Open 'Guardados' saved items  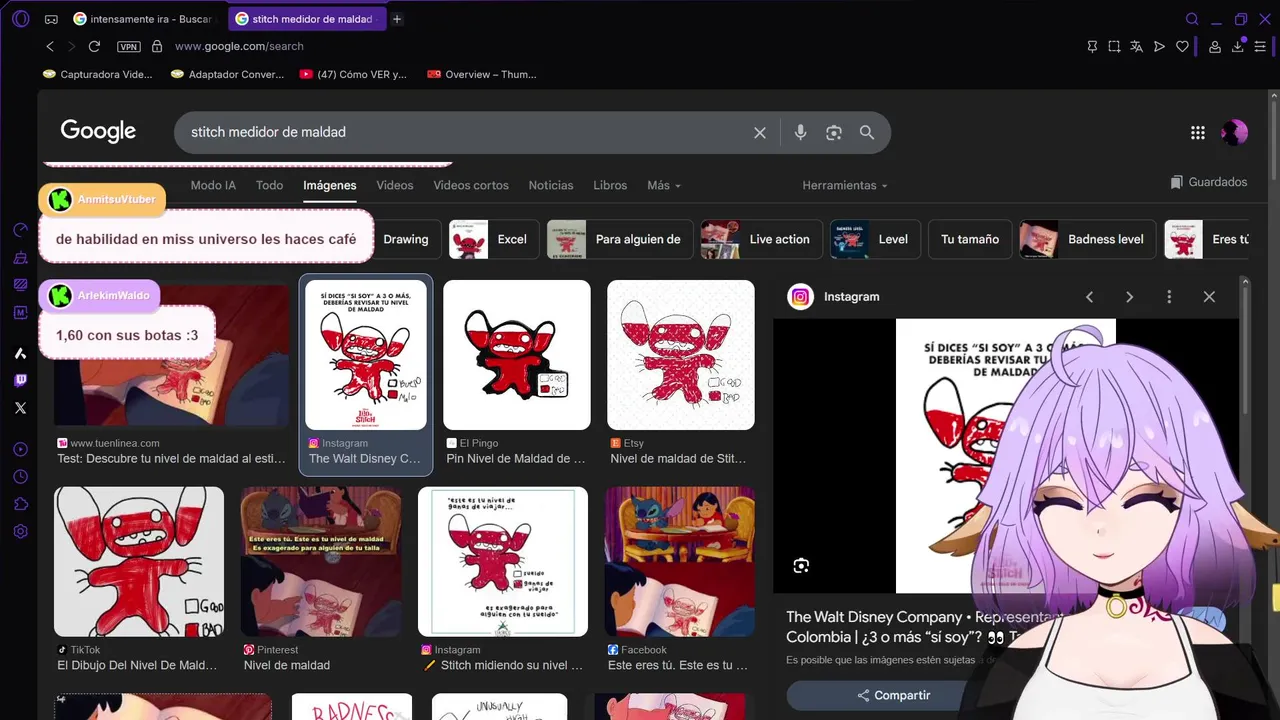tap(1209, 182)
